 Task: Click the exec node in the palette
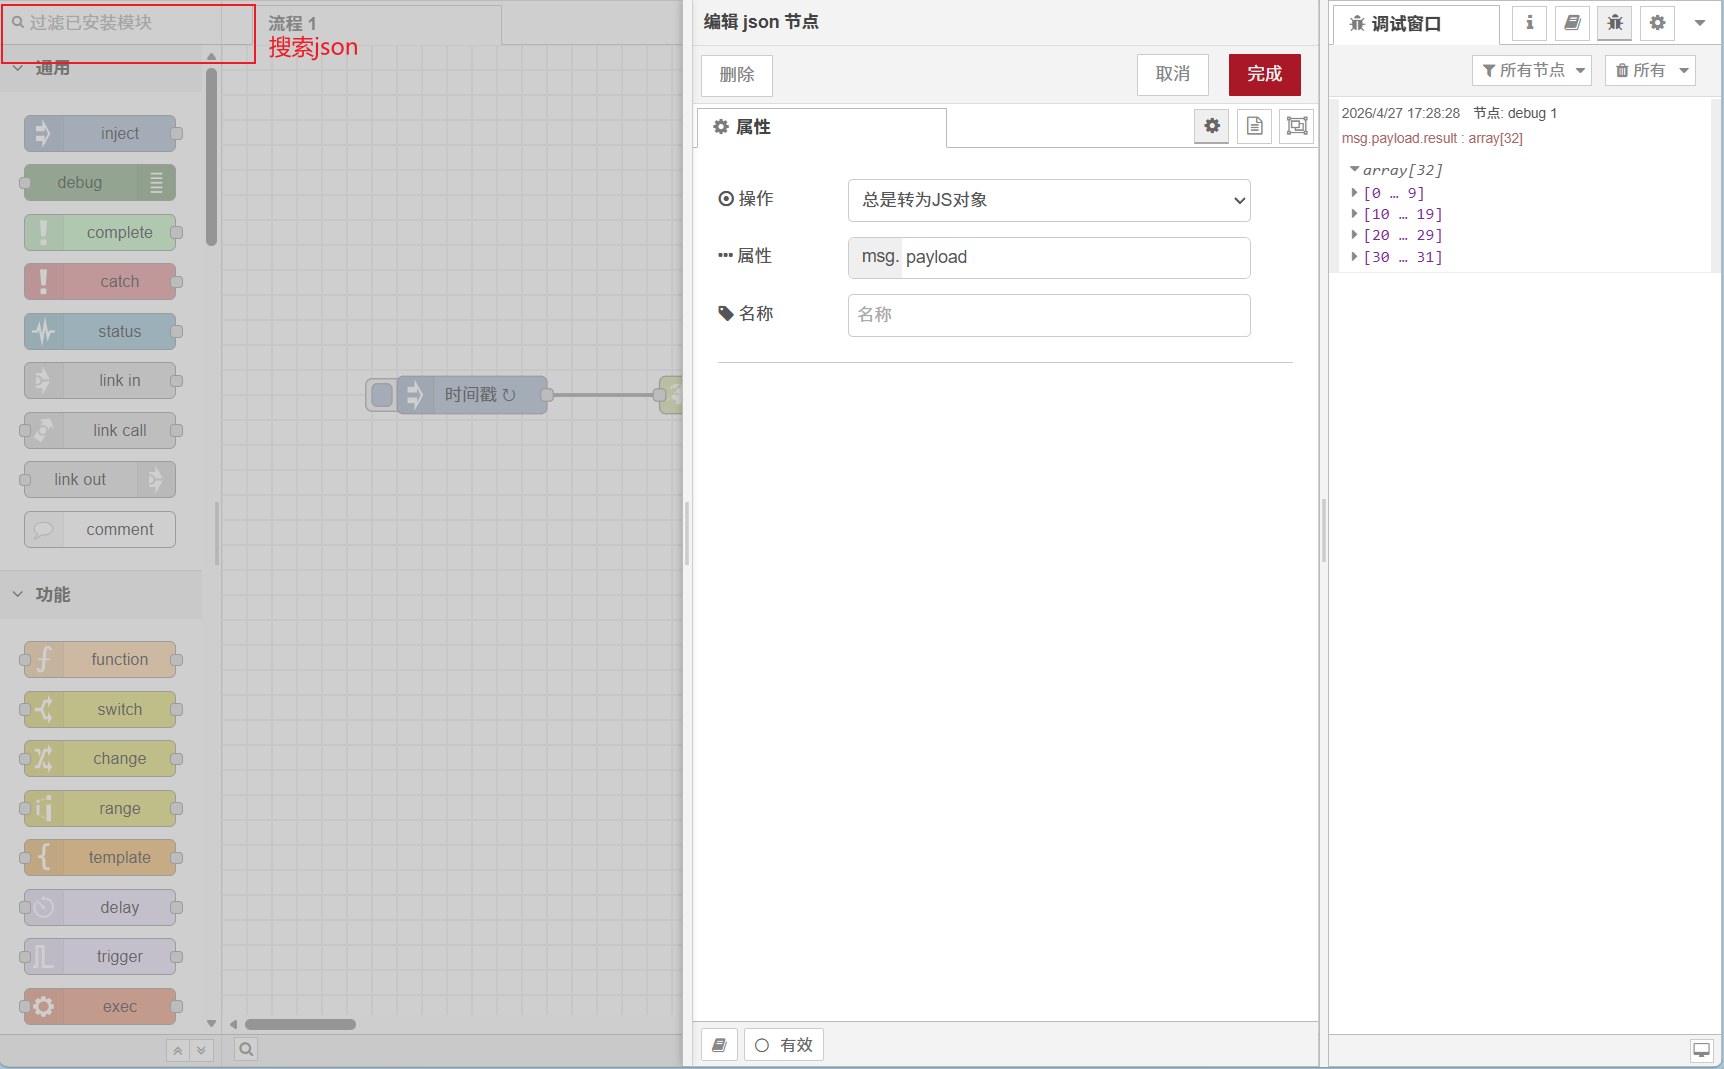tap(100, 1006)
